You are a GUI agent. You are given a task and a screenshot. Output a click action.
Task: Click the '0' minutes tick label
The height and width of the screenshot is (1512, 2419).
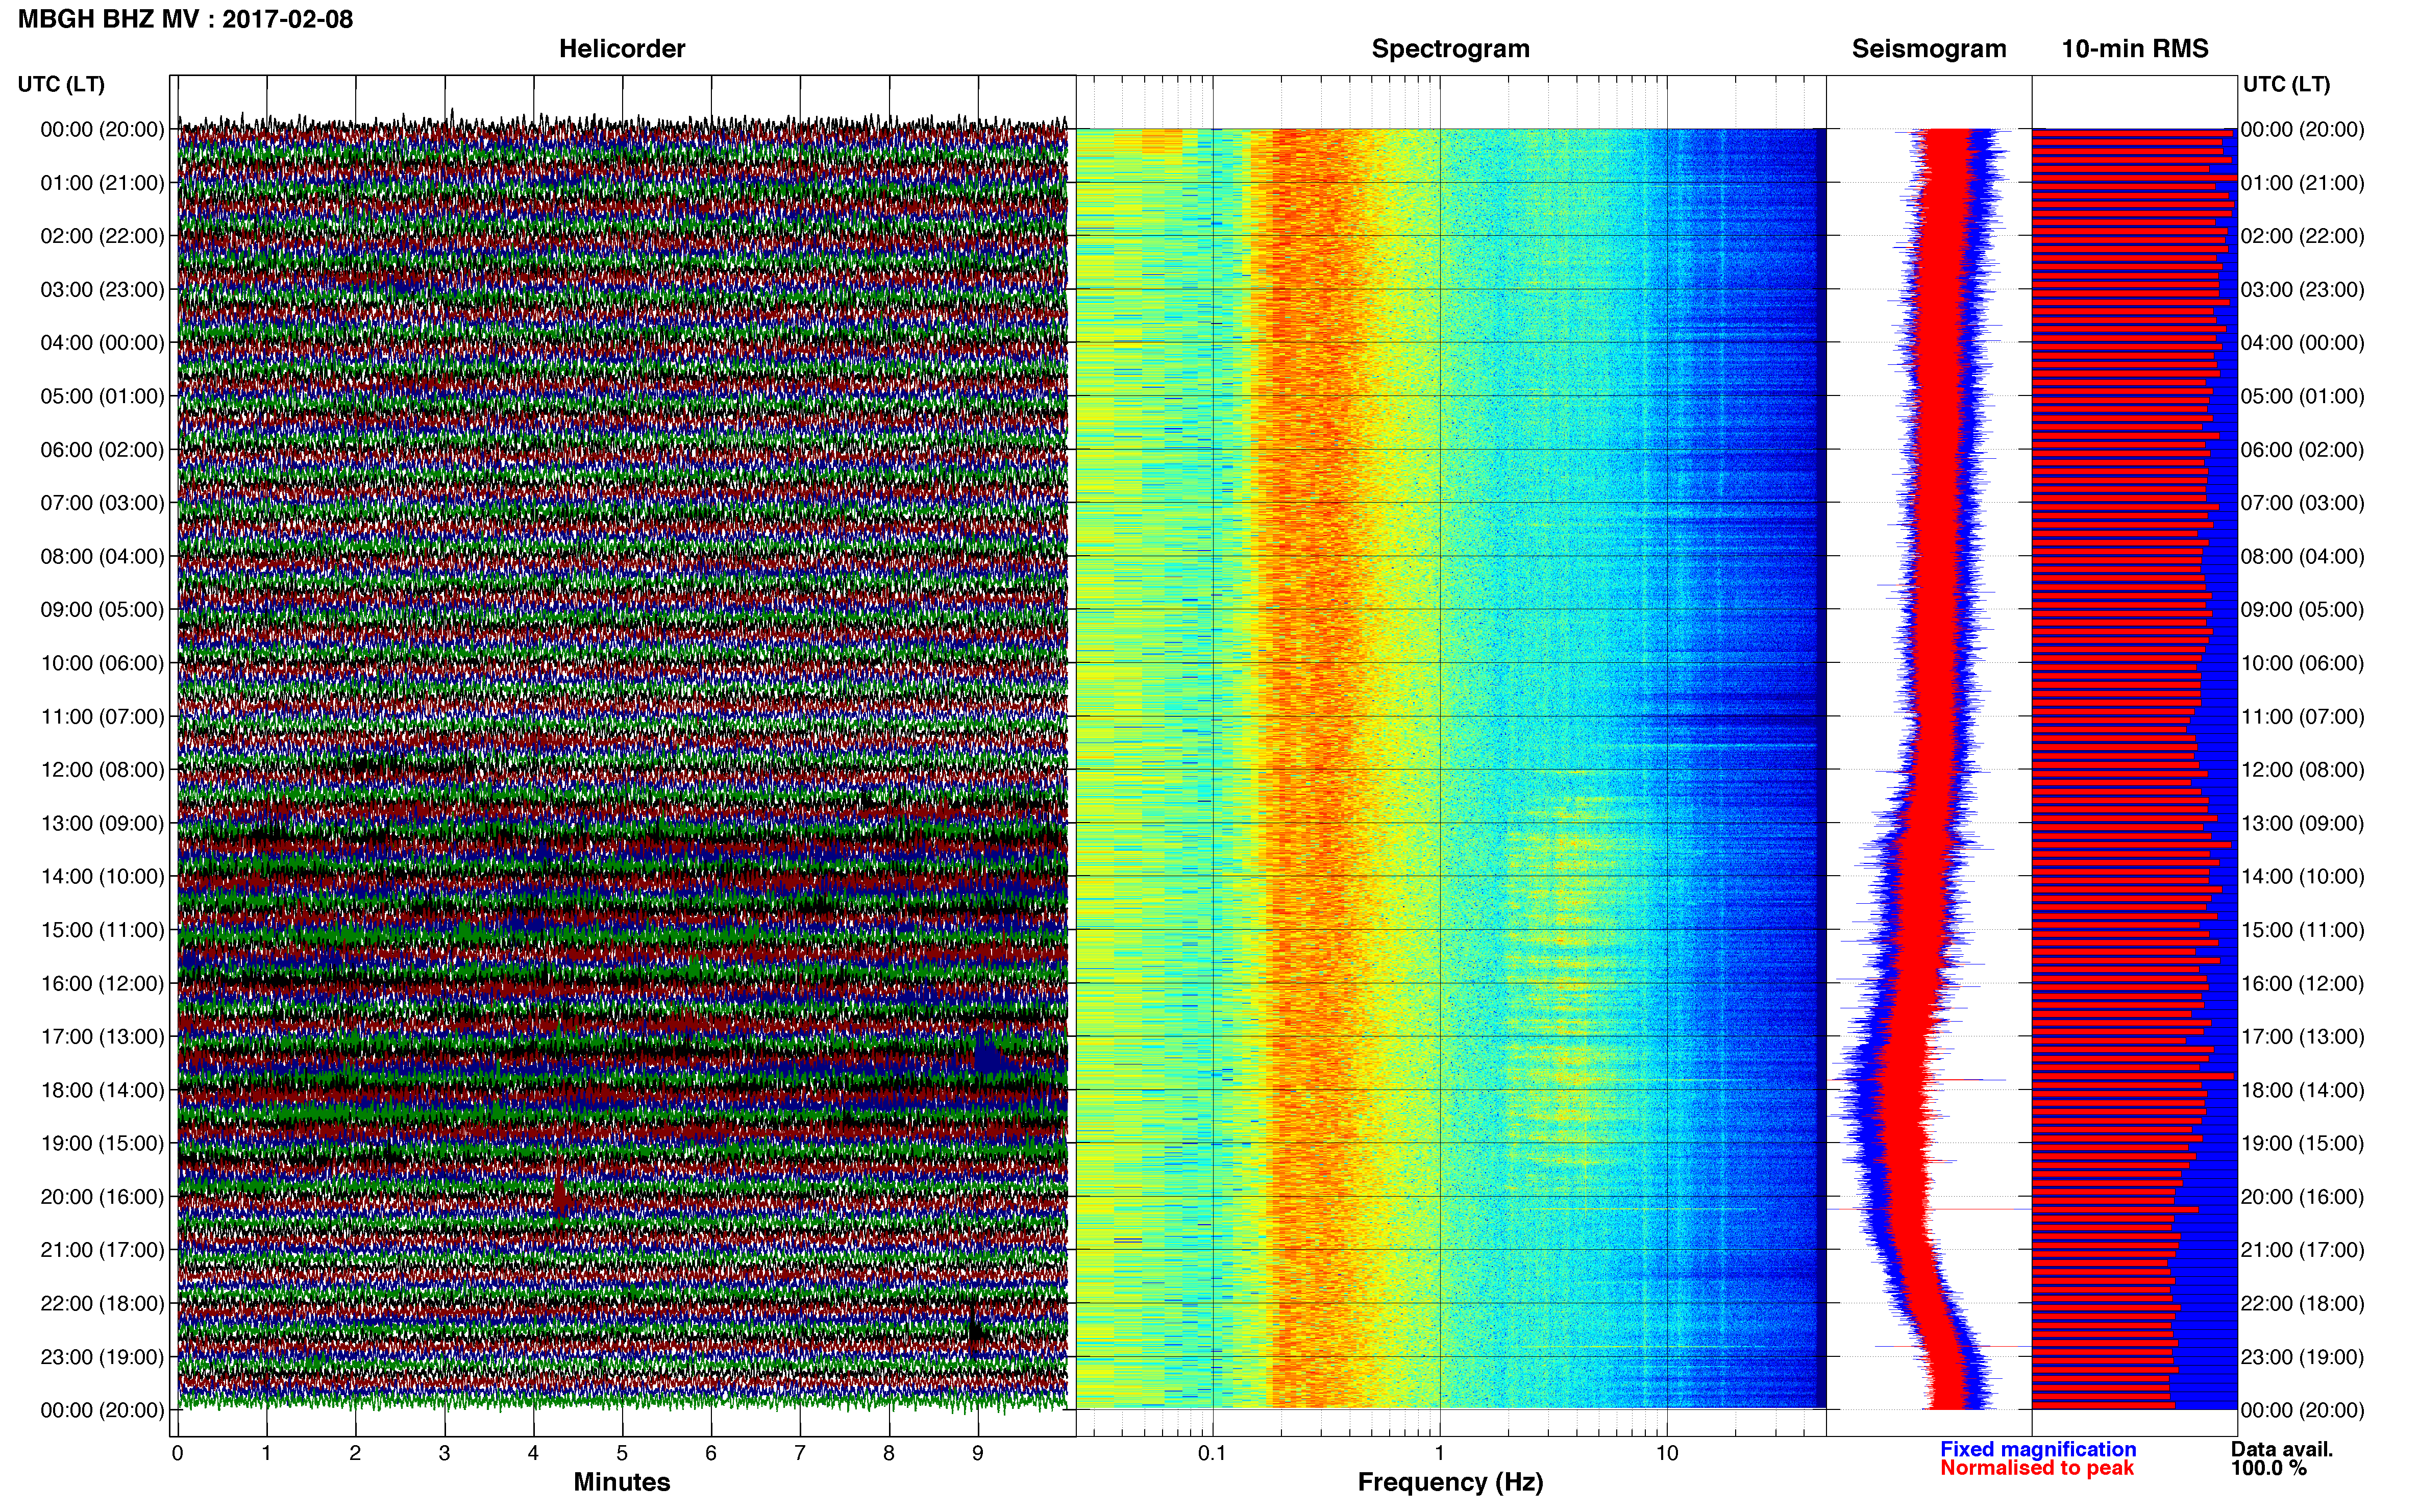pyautogui.click(x=177, y=1453)
